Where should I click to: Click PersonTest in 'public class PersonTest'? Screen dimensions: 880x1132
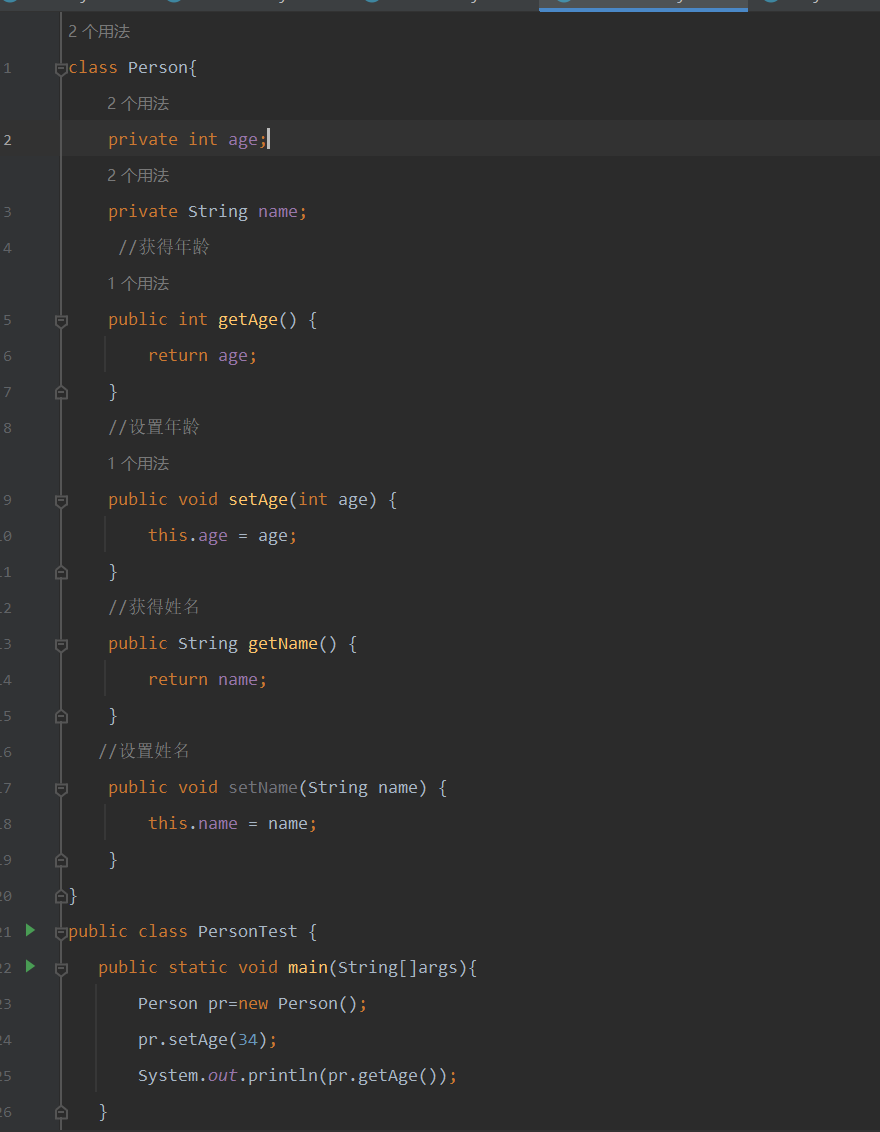click(248, 931)
